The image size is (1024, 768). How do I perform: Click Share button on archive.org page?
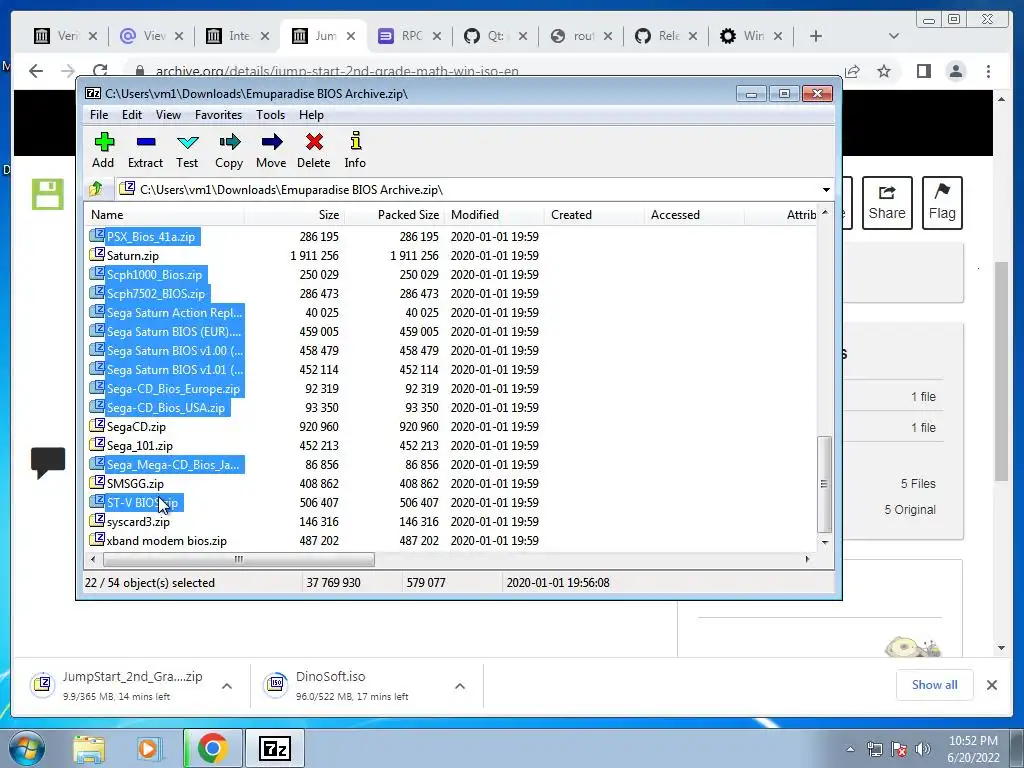click(x=887, y=202)
